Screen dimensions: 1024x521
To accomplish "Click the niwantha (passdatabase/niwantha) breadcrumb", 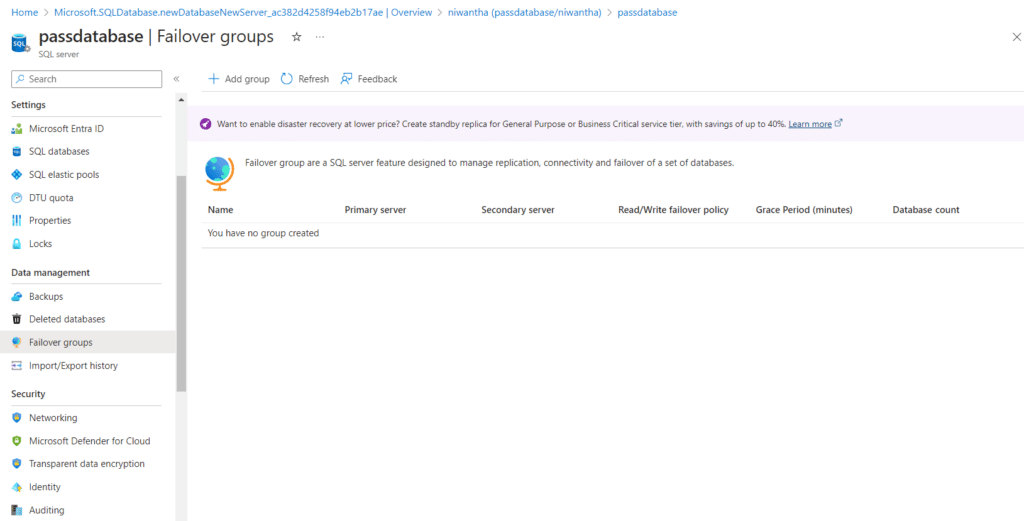I will (x=524, y=12).
